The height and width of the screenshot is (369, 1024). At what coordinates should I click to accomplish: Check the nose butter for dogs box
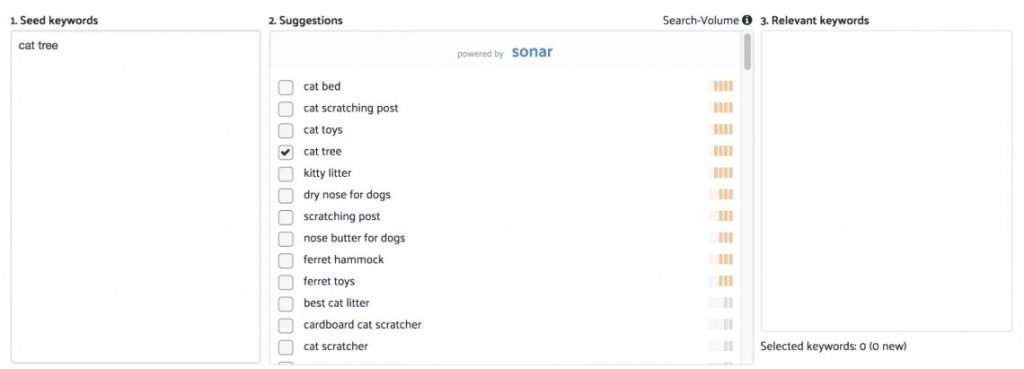coord(285,239)
